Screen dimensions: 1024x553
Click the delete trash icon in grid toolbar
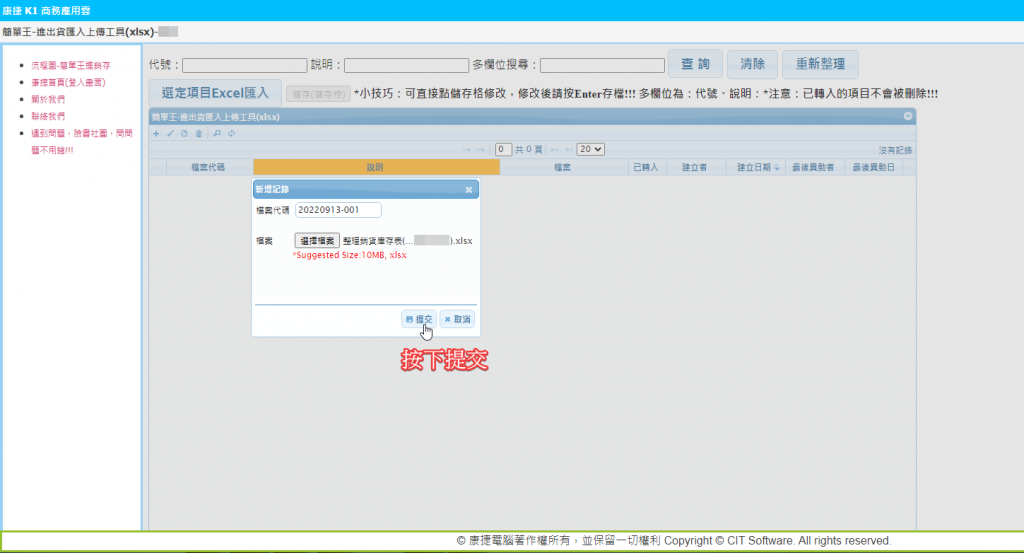click(198, 133)
